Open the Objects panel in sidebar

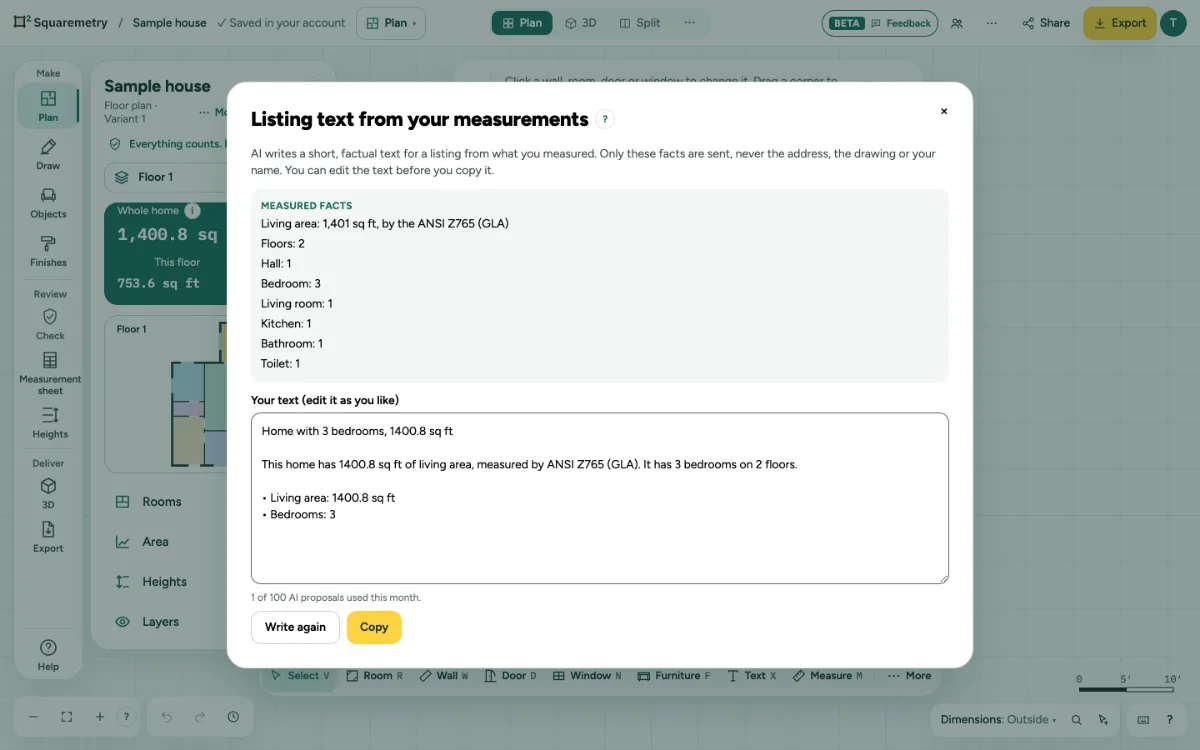[x=48, y=202]
